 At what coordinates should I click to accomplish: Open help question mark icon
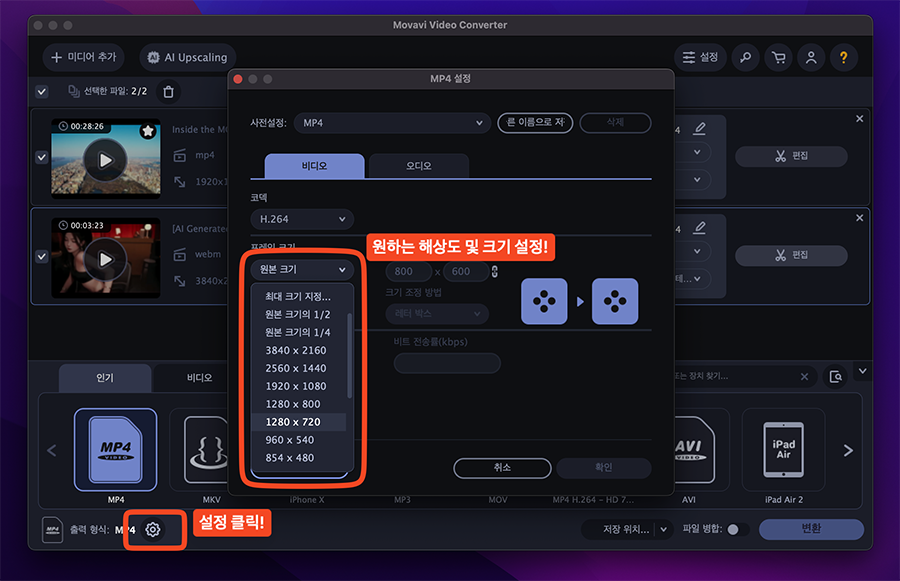(844, 57)
